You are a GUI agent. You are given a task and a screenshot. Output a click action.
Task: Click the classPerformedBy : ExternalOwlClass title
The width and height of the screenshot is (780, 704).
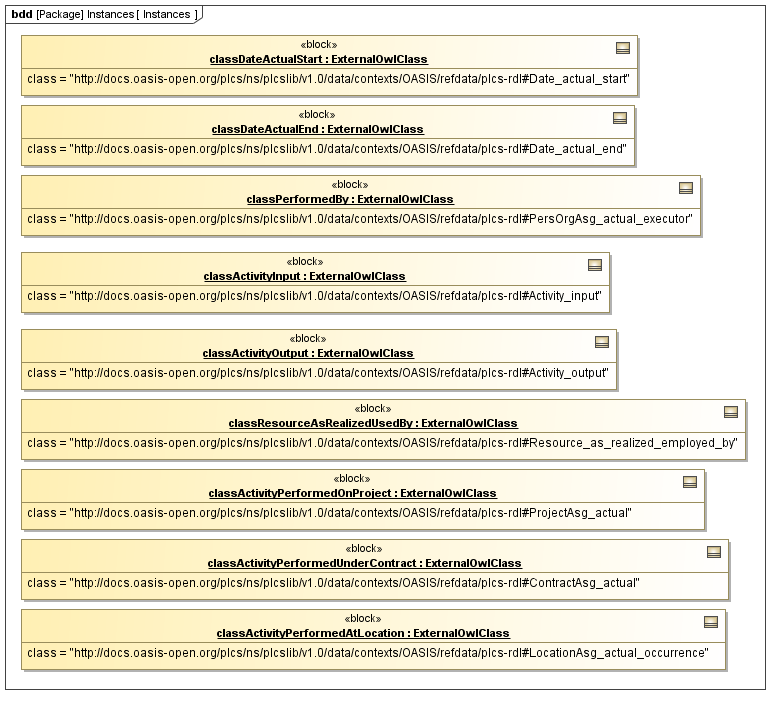point(349,200)
